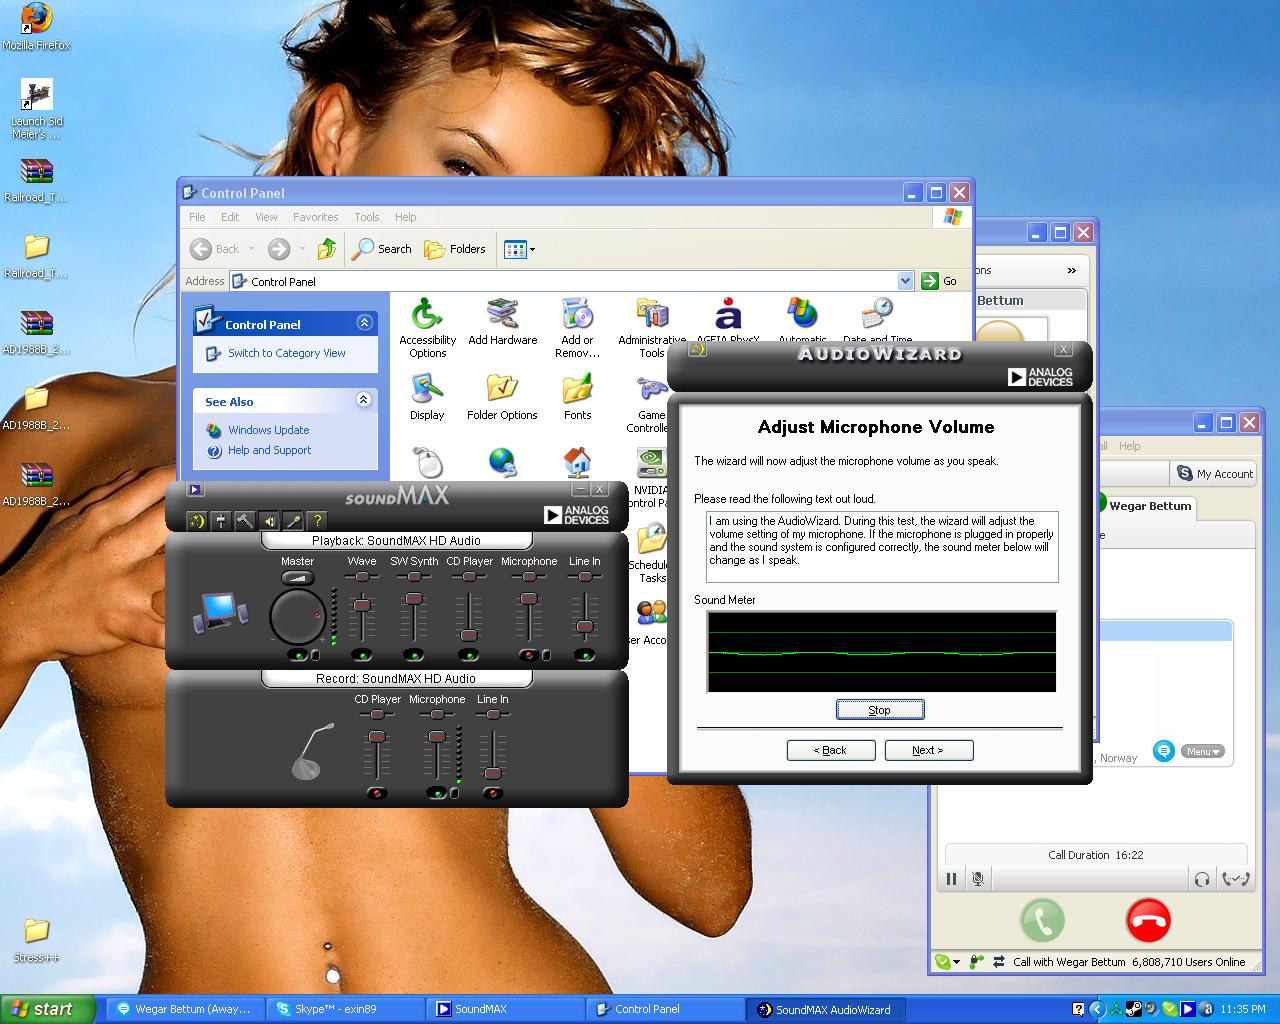Select Line In as record source

[492, 794]
